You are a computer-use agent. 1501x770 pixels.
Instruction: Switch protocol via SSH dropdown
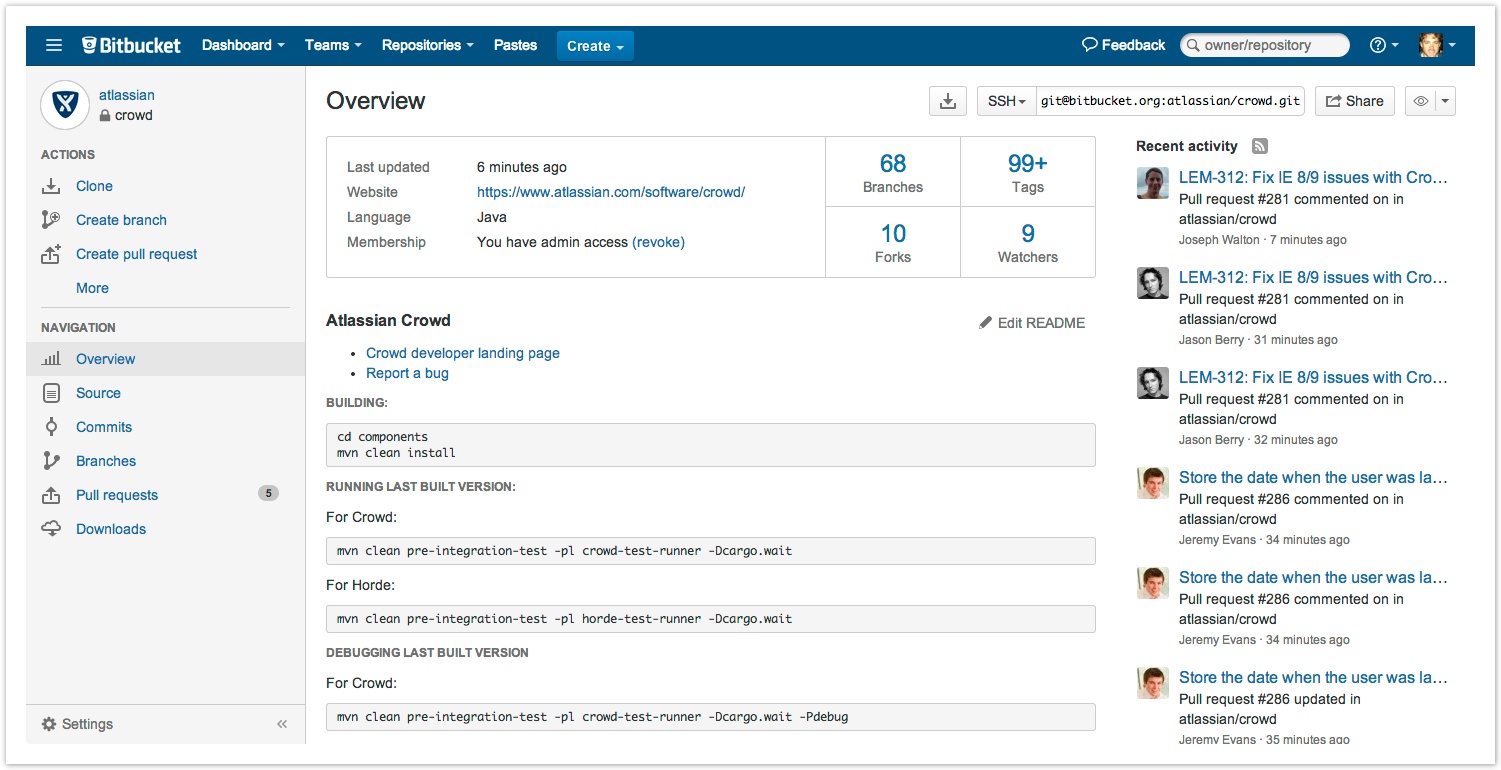[1007, 101]
